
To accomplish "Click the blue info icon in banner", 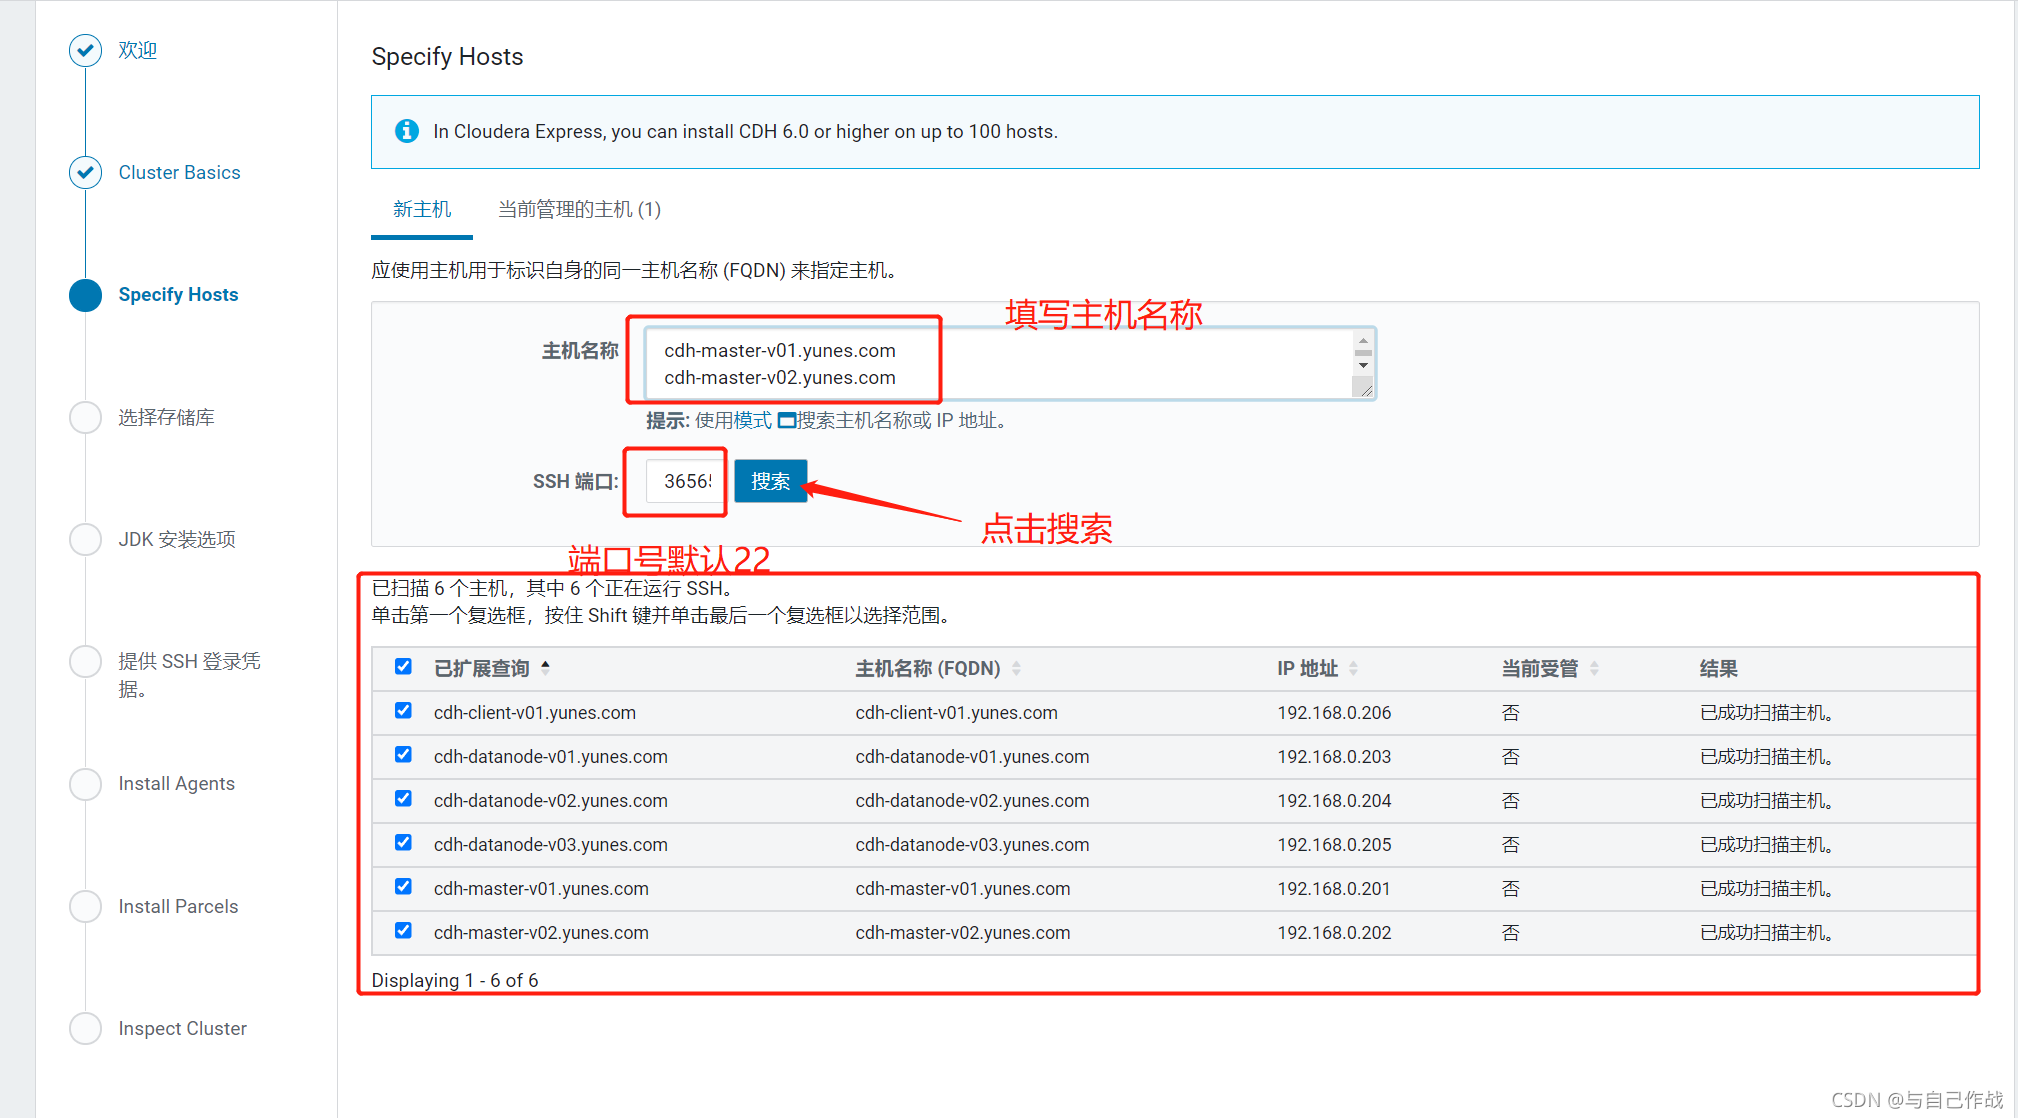I will (406, 131).
